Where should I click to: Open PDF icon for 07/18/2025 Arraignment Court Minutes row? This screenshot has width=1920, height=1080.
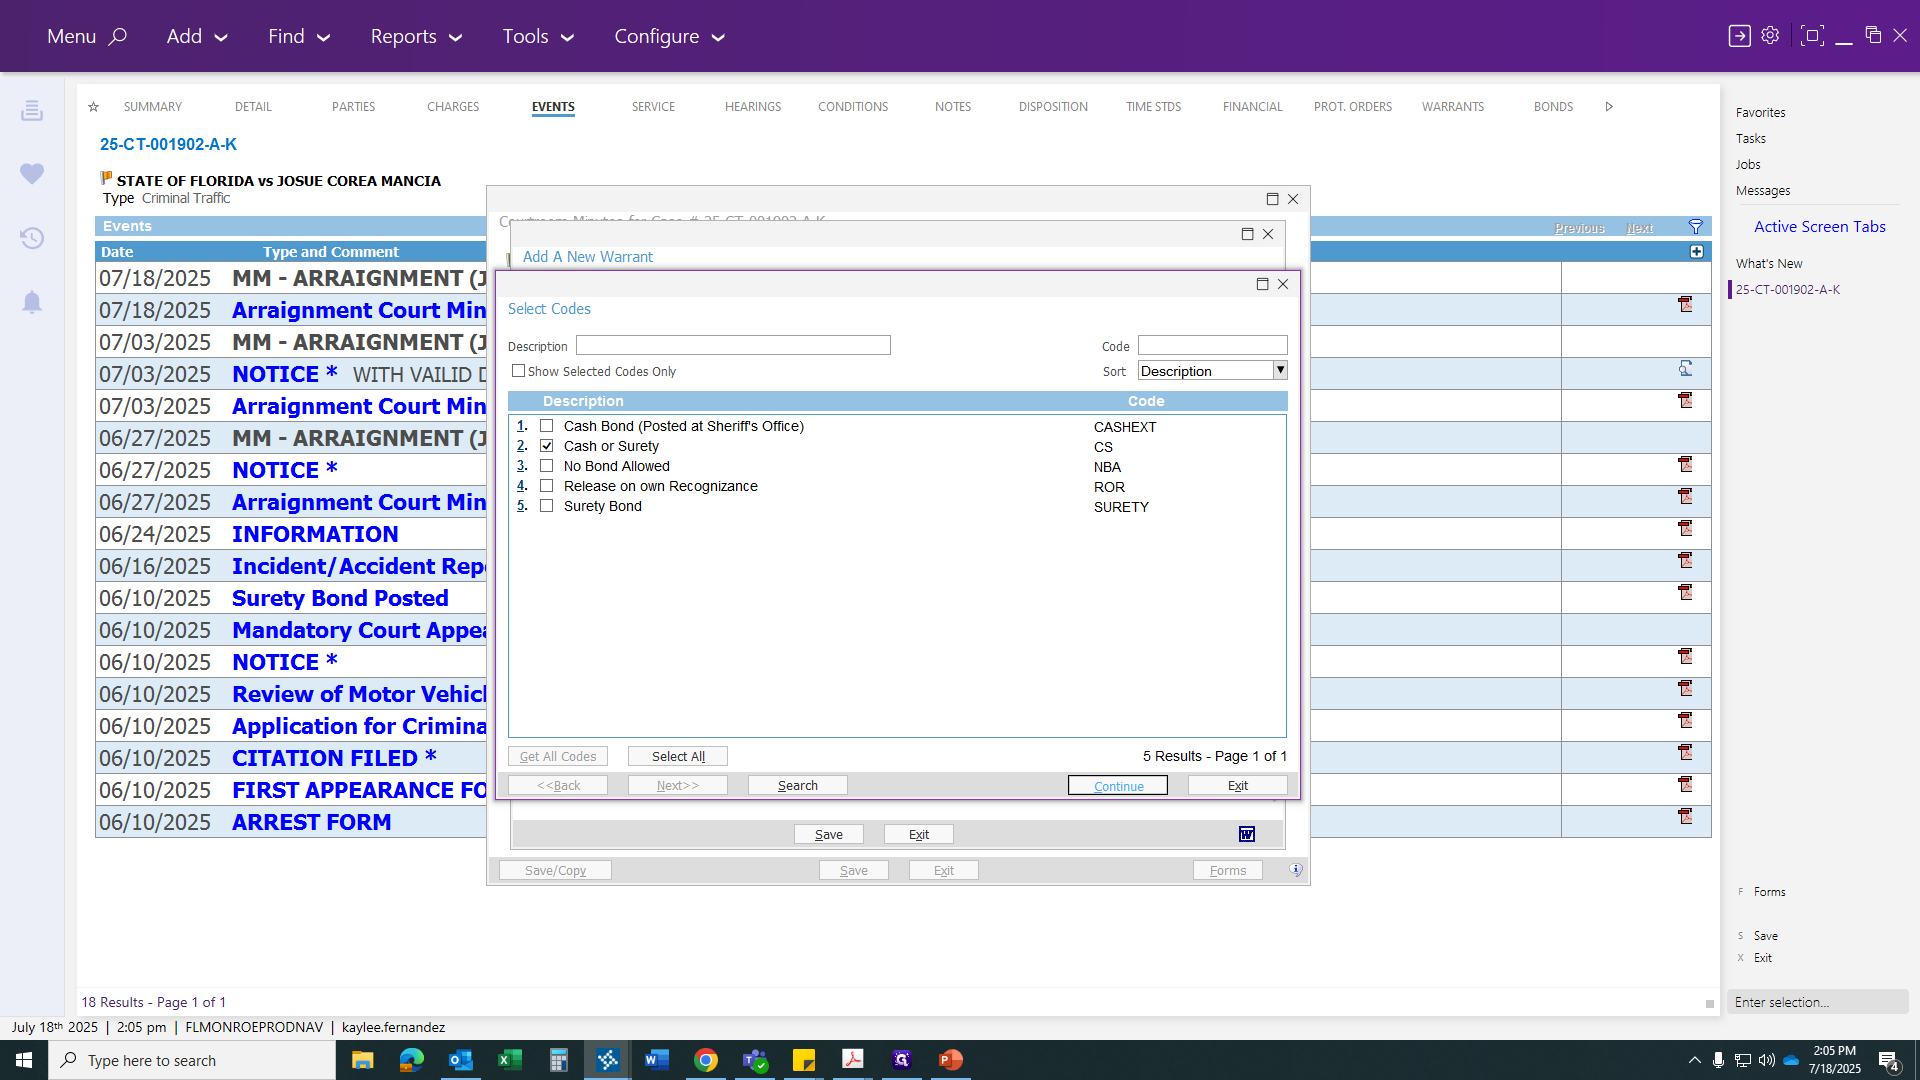[1685, 305]
